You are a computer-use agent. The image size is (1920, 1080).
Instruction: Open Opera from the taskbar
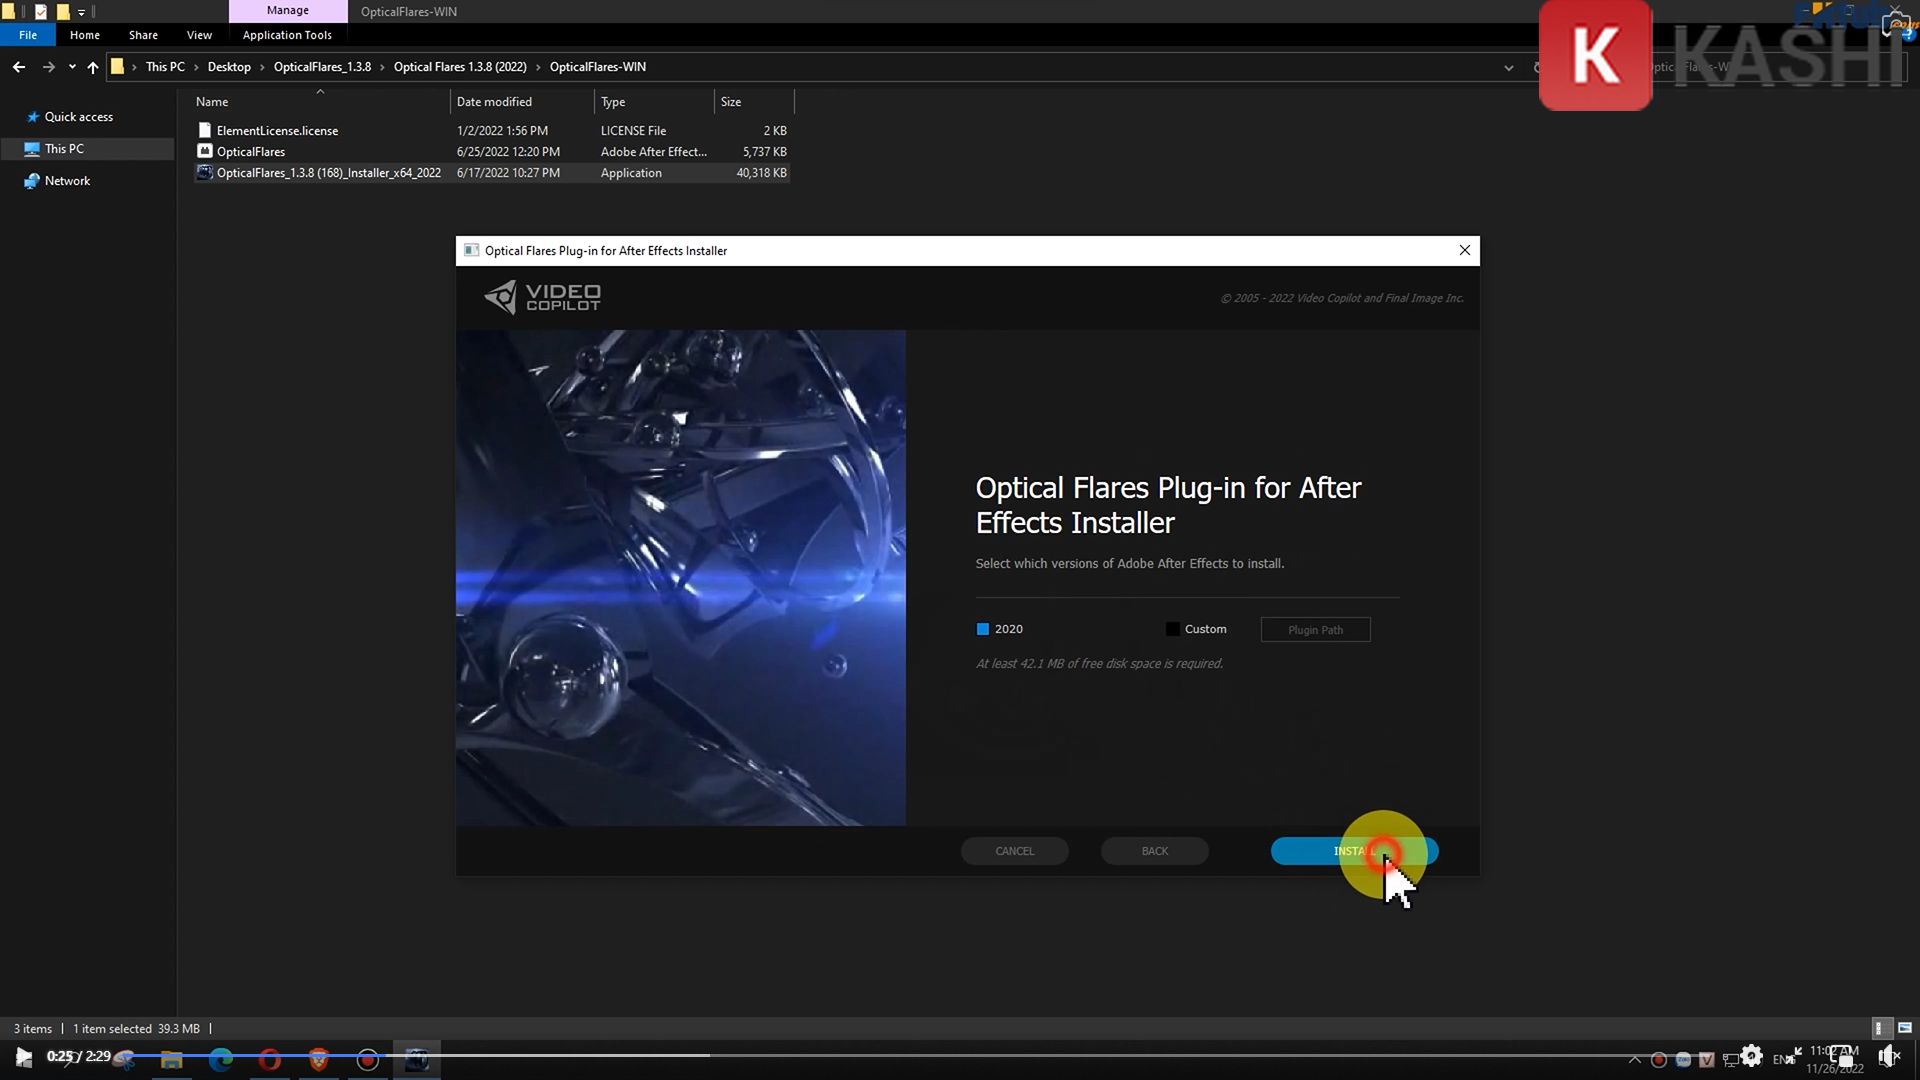coord(270,1058)
